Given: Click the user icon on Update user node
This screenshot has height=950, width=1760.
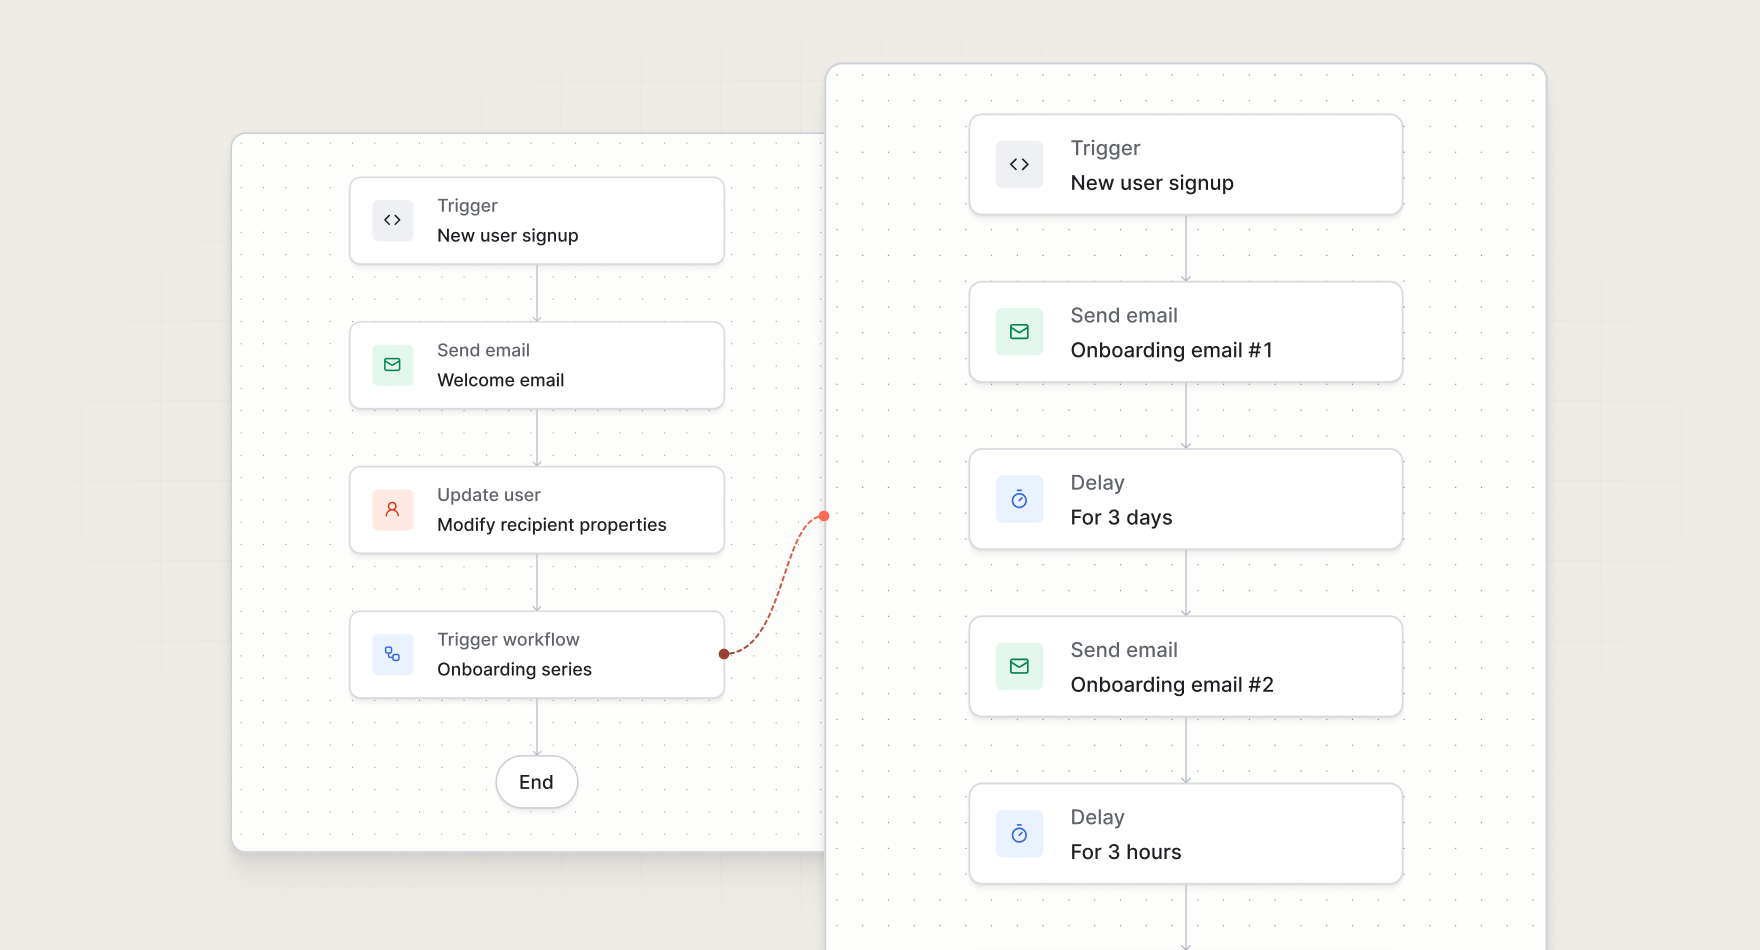Looking at the screenshot, I should click(x=393, y=510).
